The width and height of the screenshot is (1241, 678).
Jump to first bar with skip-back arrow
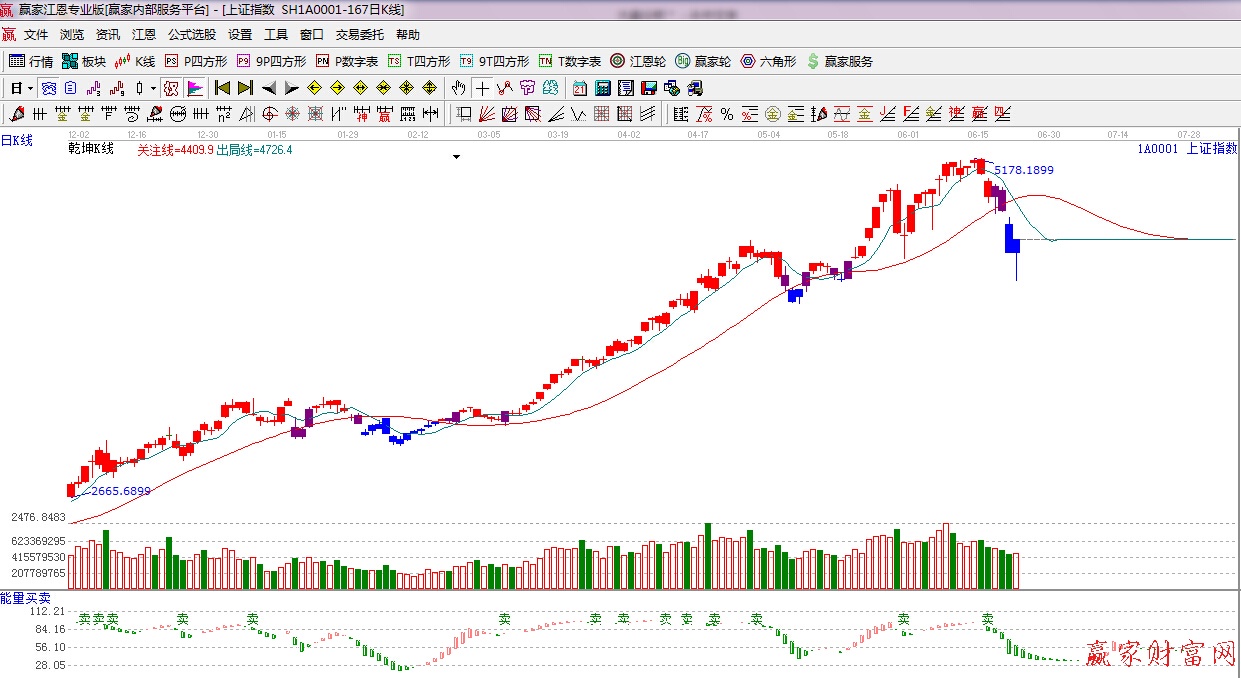(222, 88)
